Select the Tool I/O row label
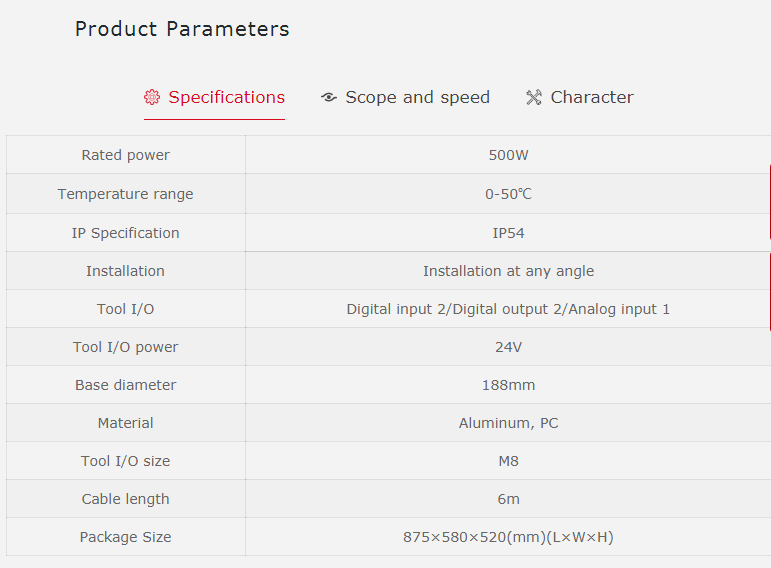The image size is (771, 568). coord(125,309)
